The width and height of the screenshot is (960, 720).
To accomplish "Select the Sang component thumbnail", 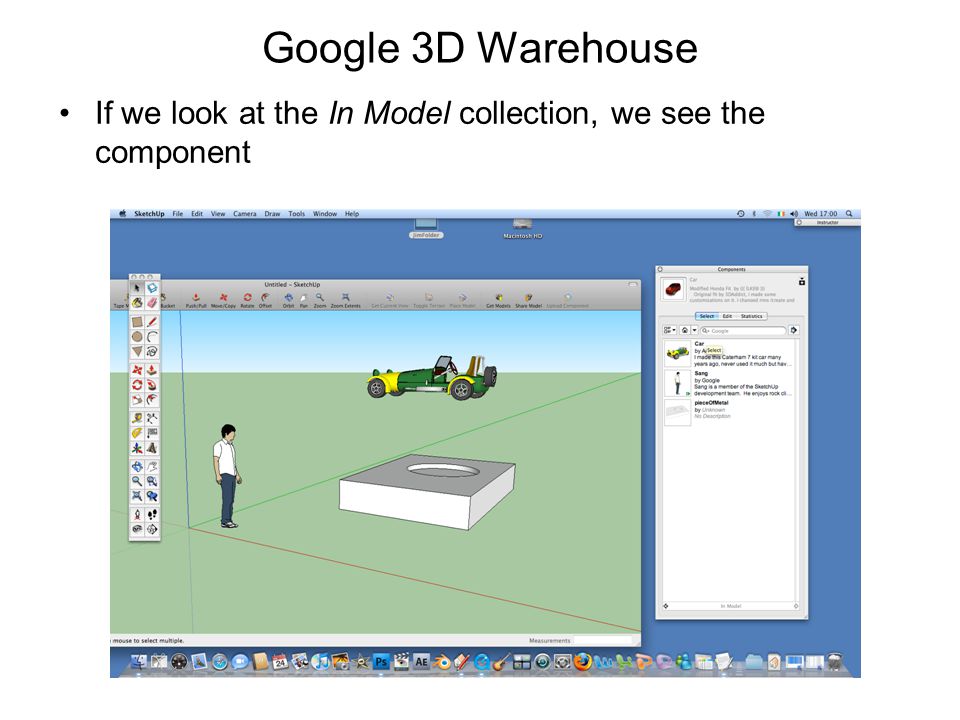I will pos(677,383).
